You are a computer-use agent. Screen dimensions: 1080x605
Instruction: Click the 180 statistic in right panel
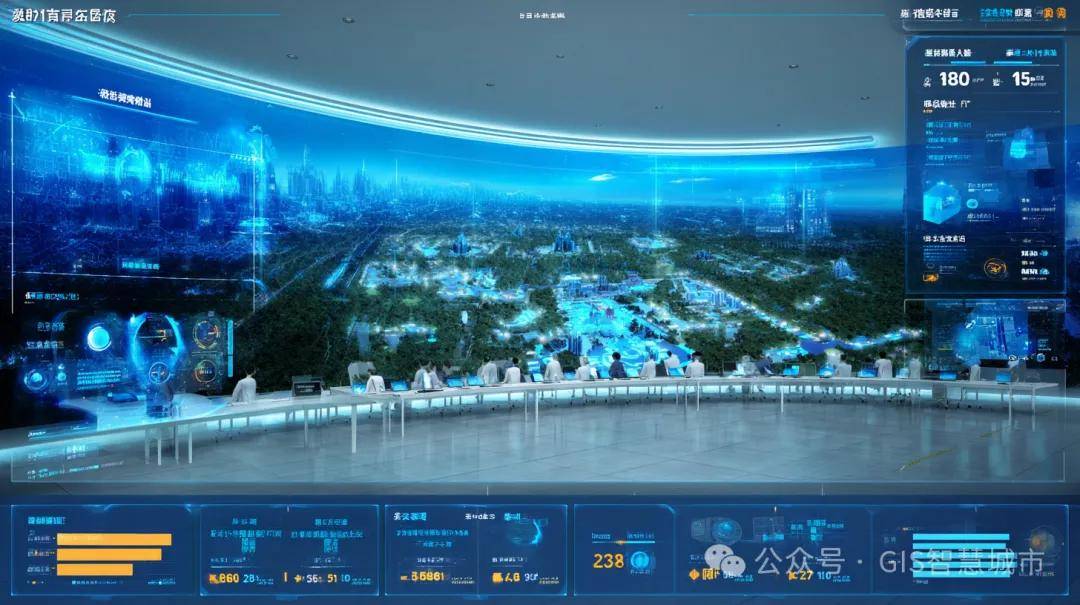click(x=954, y=79)
